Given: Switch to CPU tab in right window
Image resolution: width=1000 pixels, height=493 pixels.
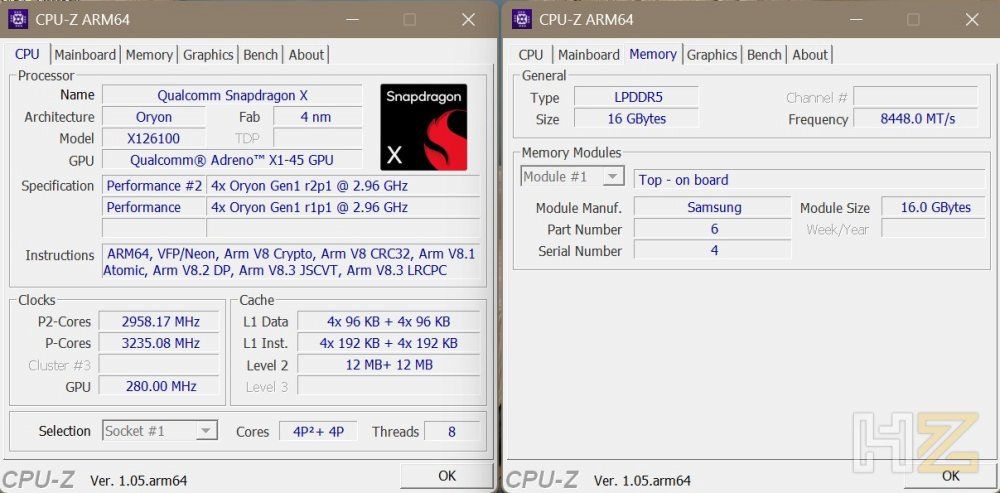Looking at the screenshot, I should pos(531,55).
